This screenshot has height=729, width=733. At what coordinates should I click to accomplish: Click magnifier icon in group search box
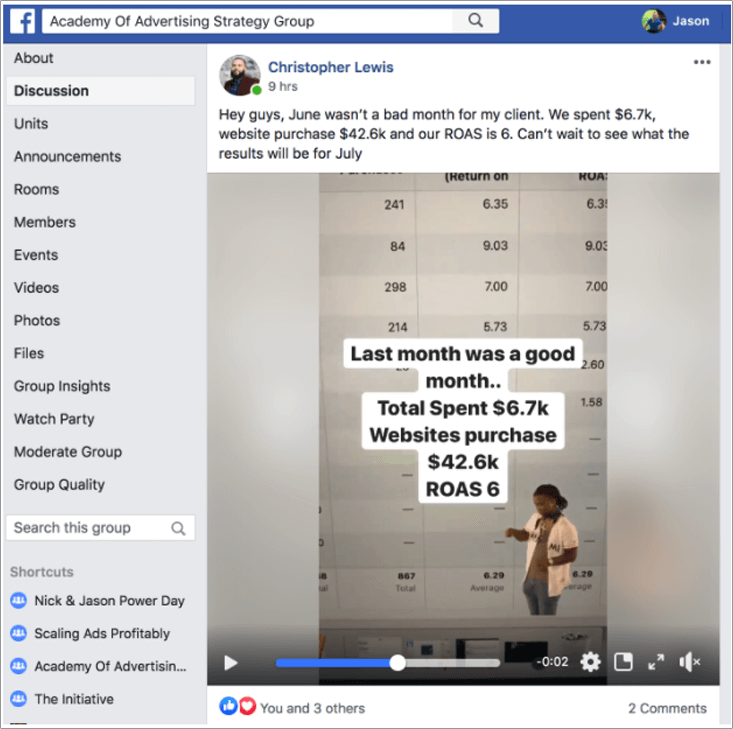178,528
